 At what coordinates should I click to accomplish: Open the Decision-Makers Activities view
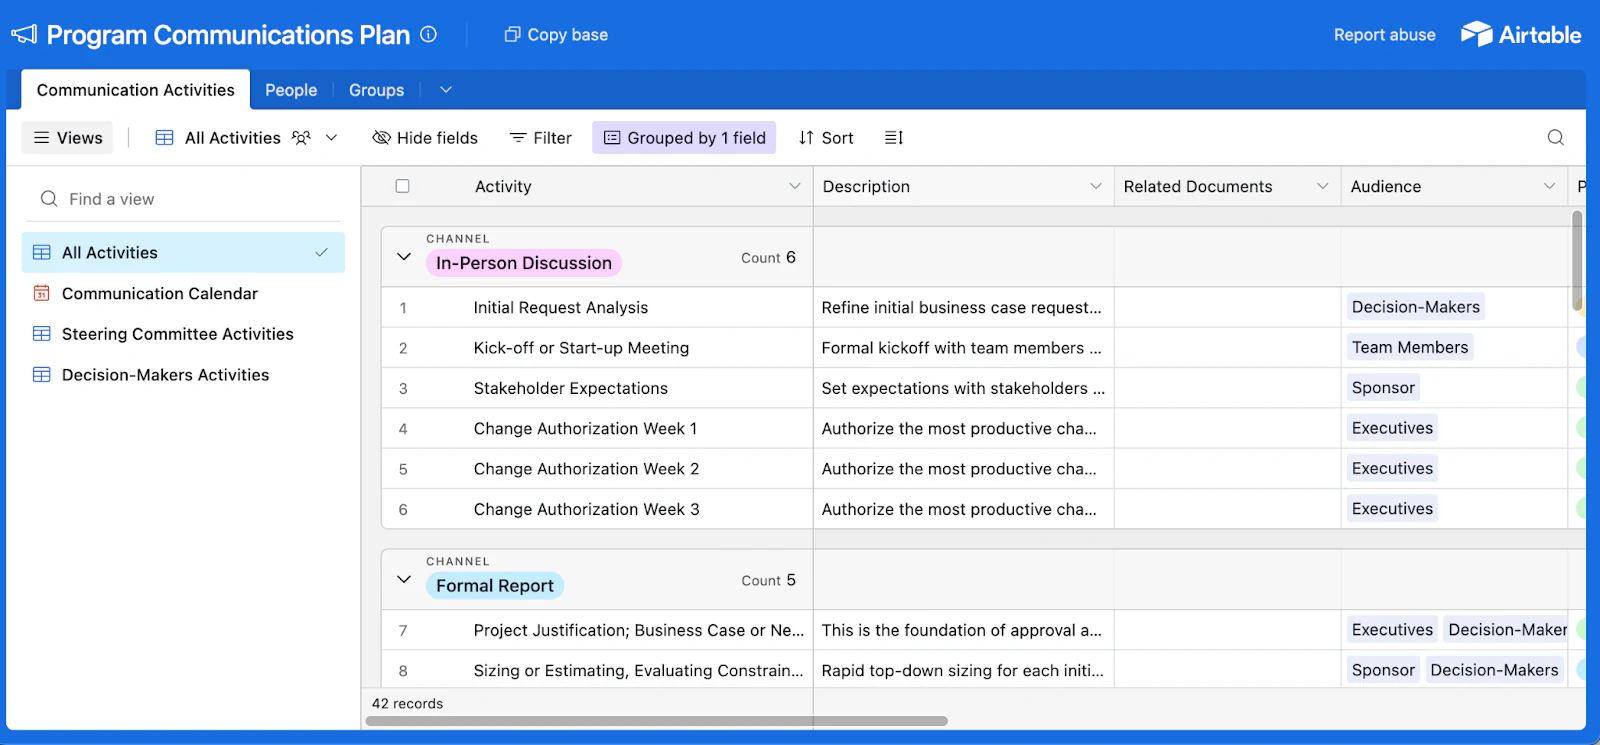183,375
